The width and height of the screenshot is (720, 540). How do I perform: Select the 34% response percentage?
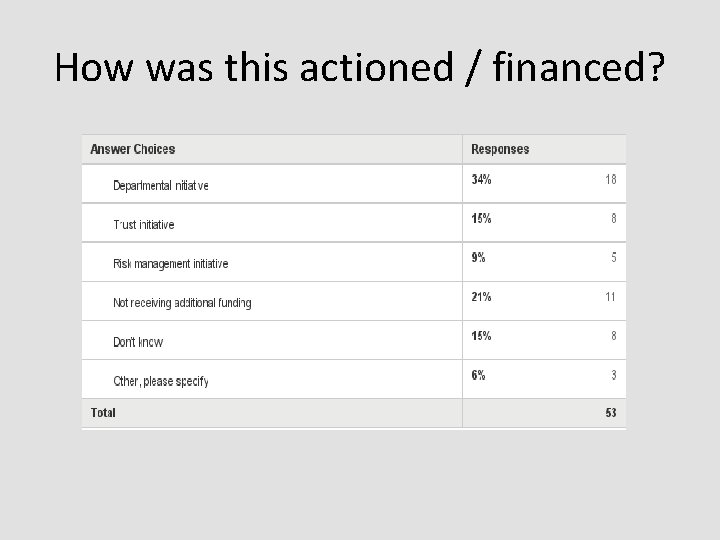click(482, 179)
